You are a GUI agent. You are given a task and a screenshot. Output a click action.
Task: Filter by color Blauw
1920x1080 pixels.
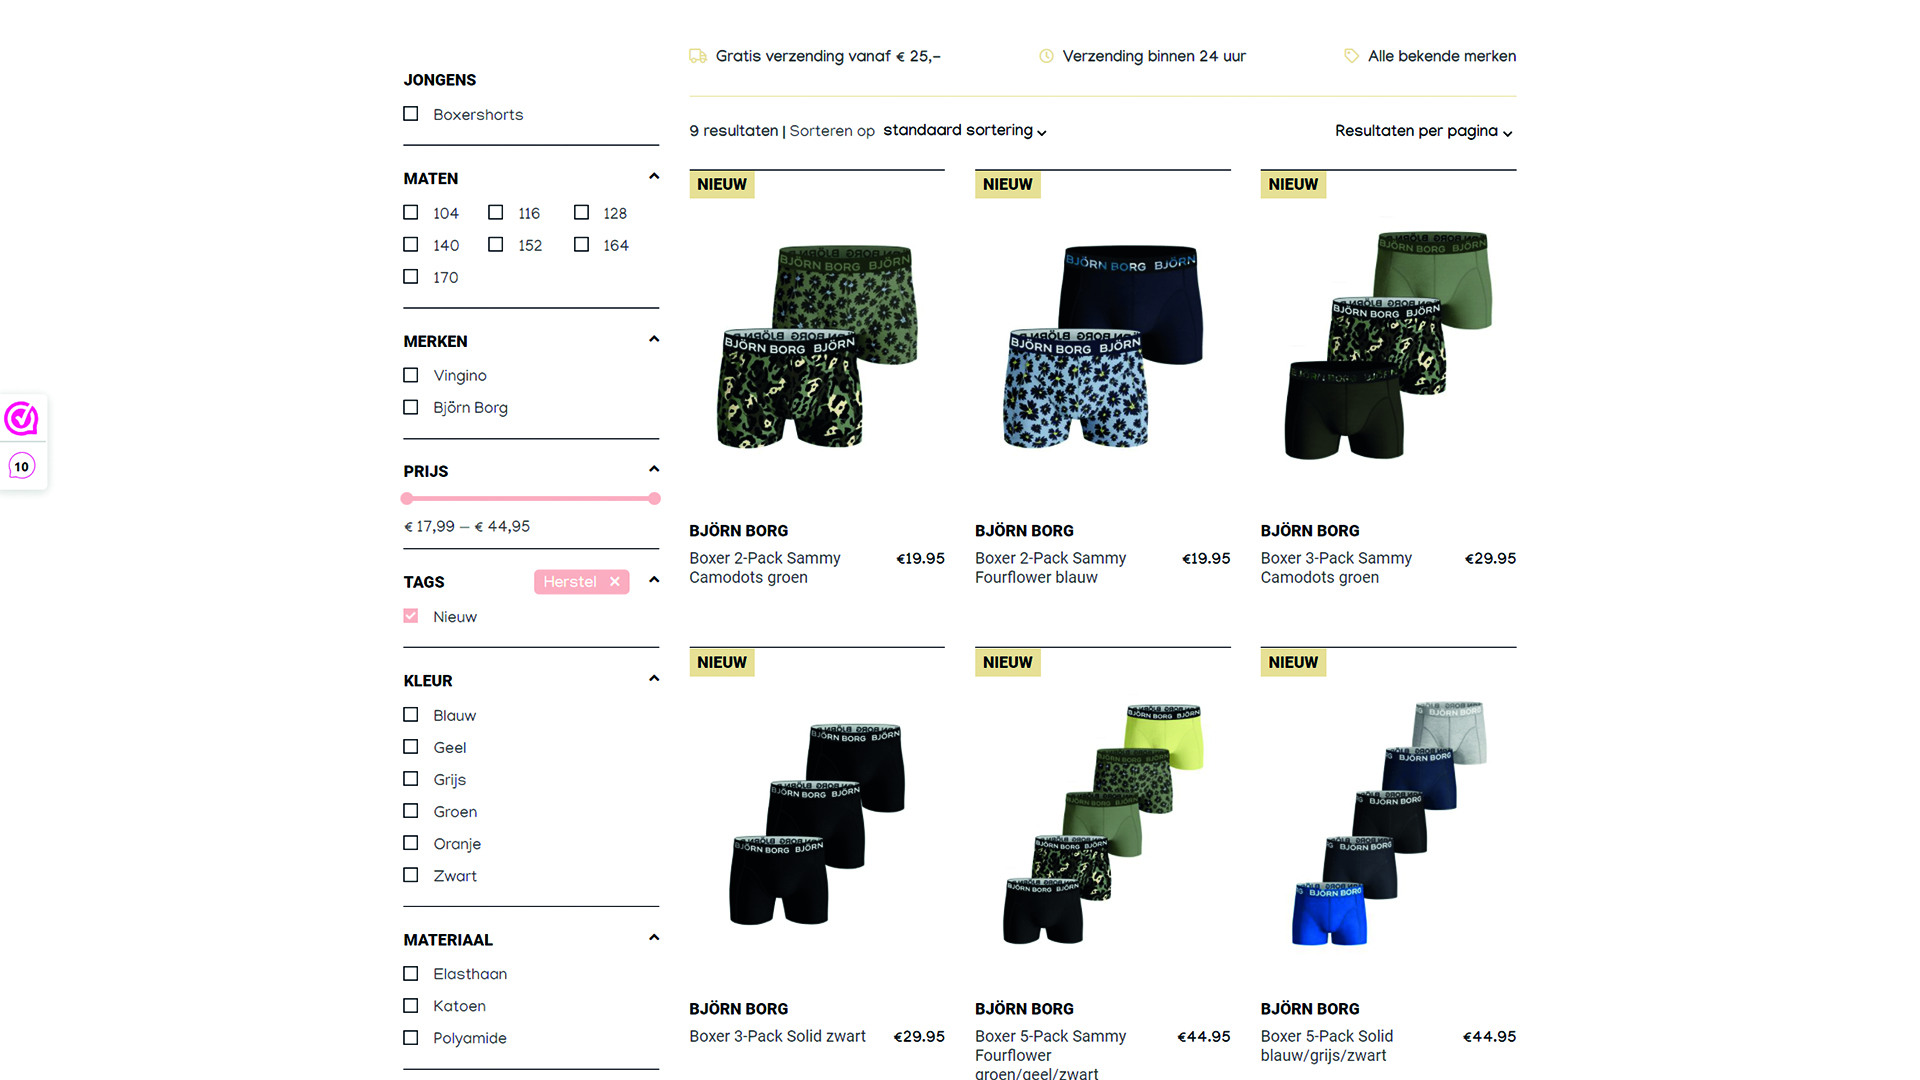coord(410,714)
